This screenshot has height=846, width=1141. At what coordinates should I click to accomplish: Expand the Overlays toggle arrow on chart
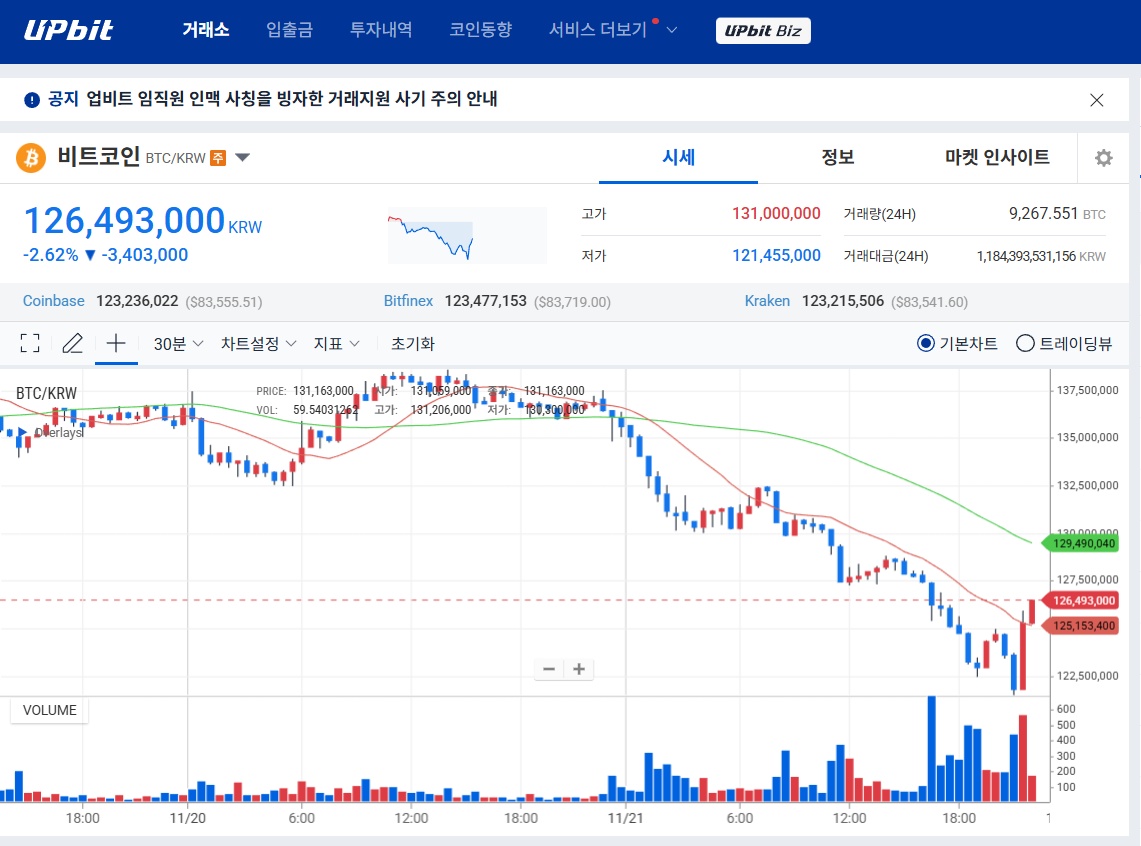(x=23, y=432)
